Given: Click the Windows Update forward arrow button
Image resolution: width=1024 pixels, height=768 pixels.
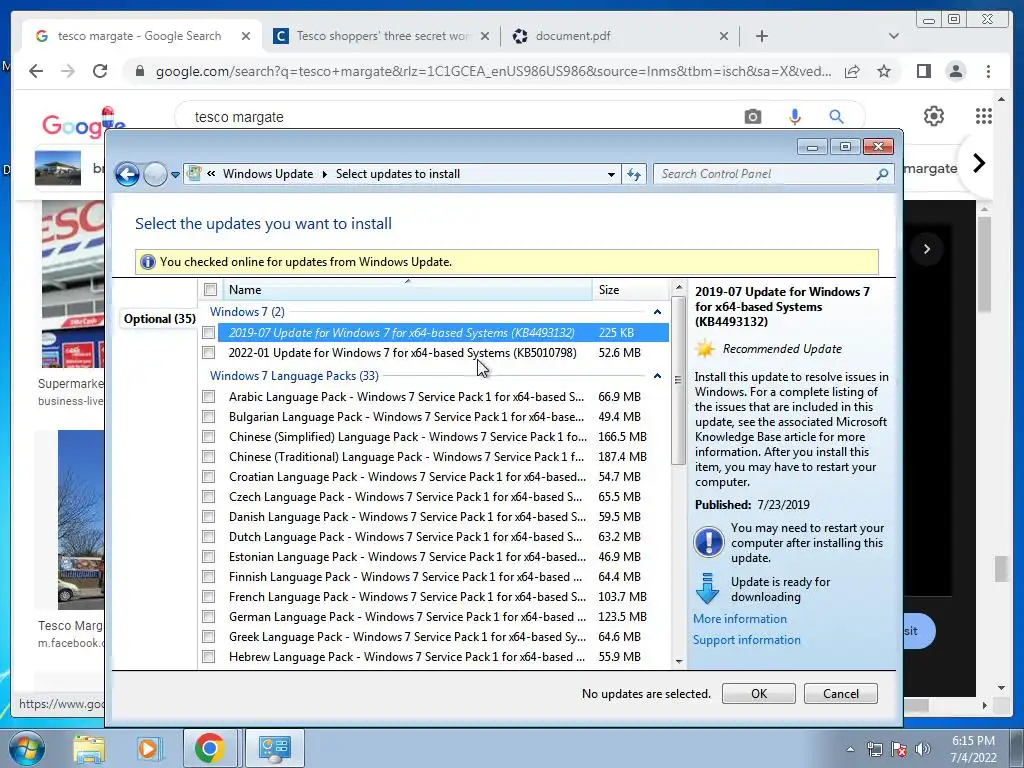Looking at the screenshot, I should click(155, 174).
